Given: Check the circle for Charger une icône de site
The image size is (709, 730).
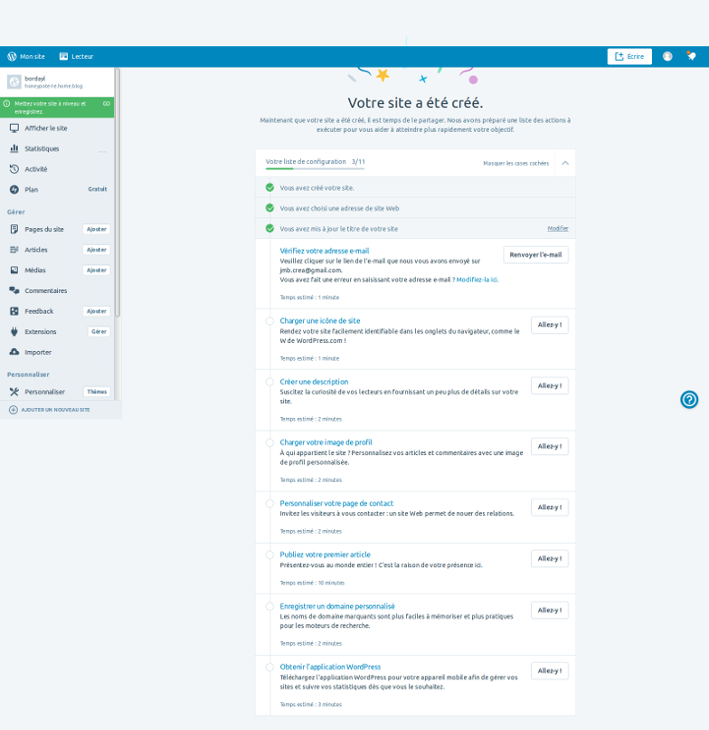Looking at the screenshot, I should pyautogui.click(x=270, y=321).
